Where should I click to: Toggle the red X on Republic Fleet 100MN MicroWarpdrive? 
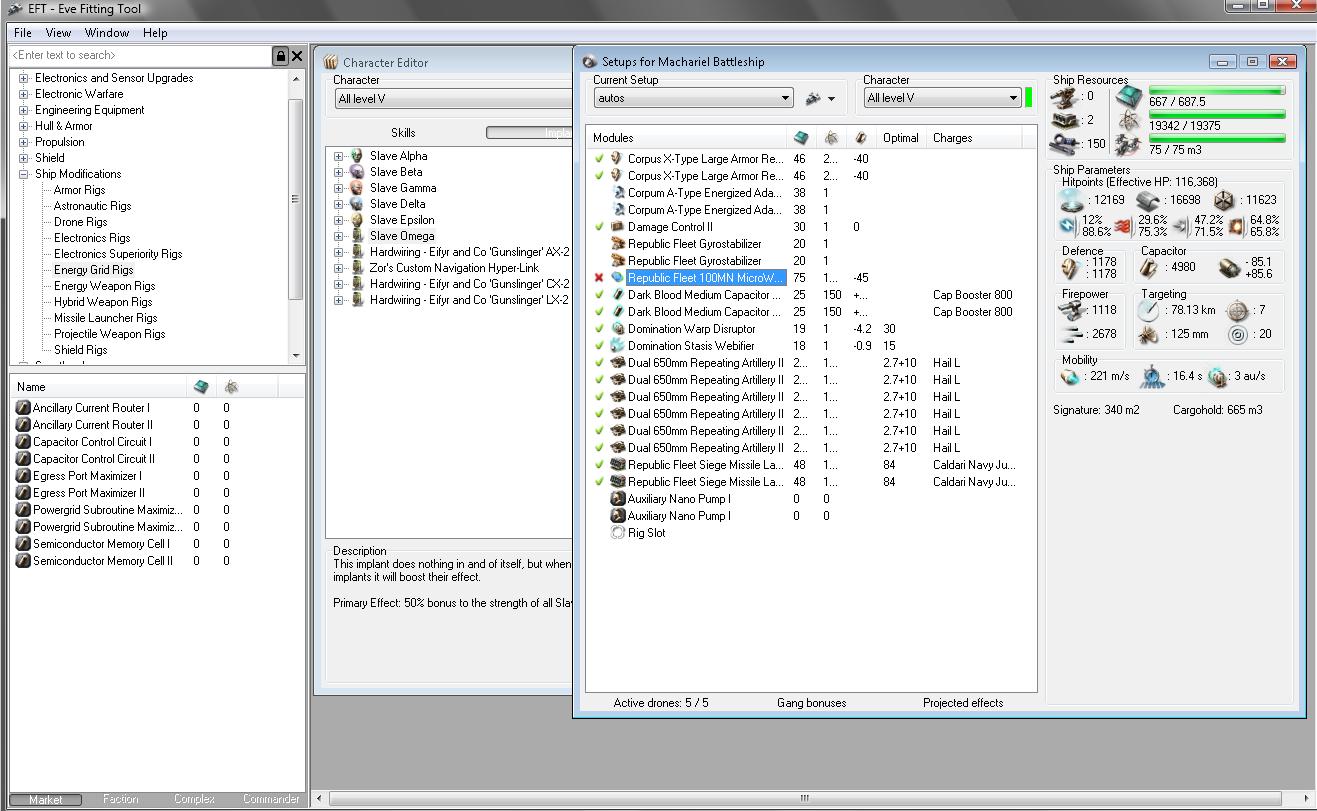(599, 278)
